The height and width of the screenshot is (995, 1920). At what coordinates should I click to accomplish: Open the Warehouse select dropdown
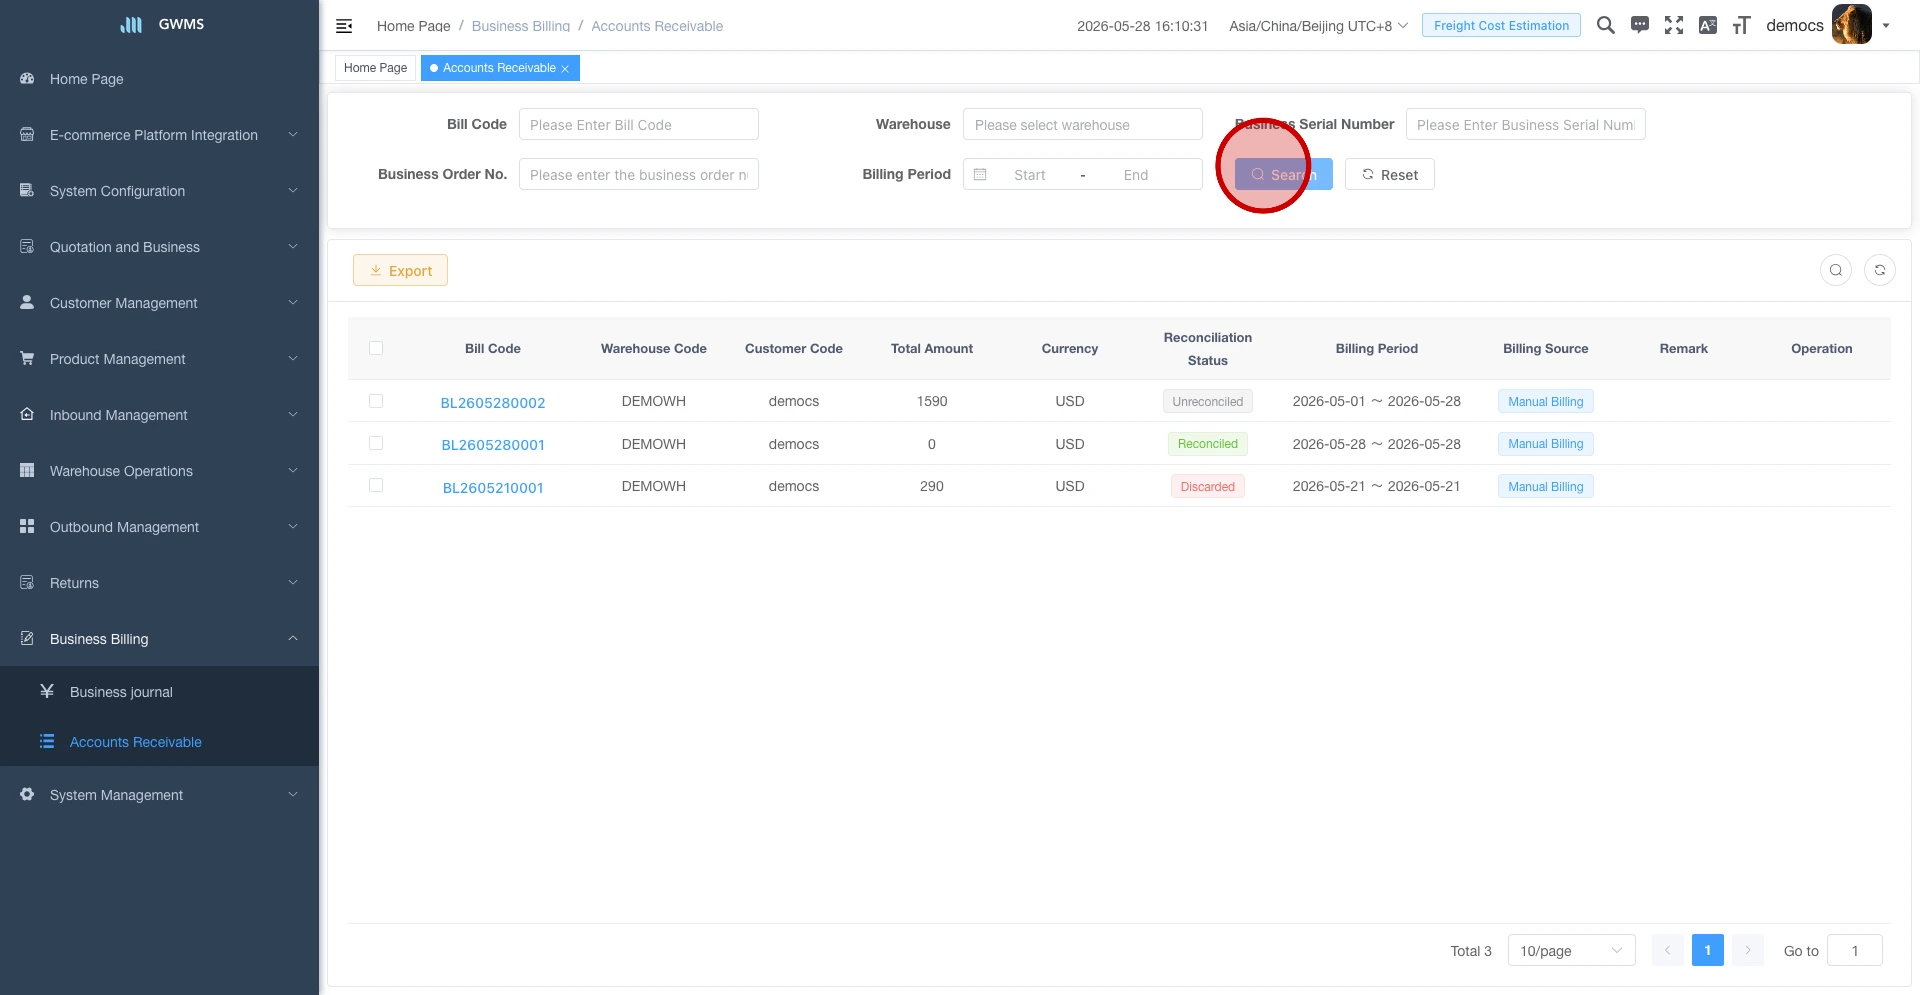point(1082,124)
